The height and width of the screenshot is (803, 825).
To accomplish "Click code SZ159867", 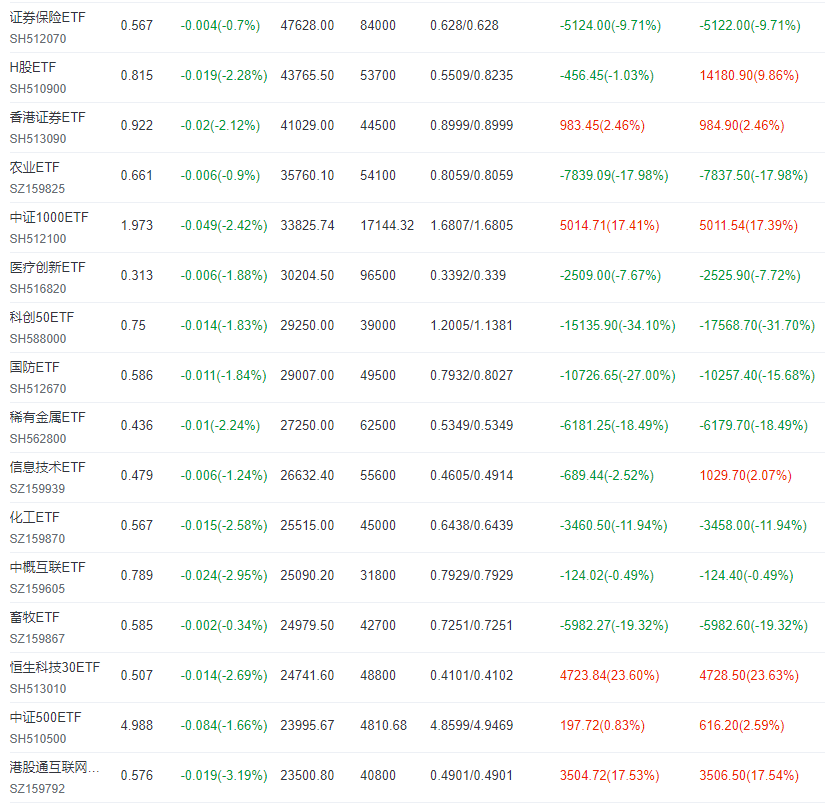I will point(37,639).
